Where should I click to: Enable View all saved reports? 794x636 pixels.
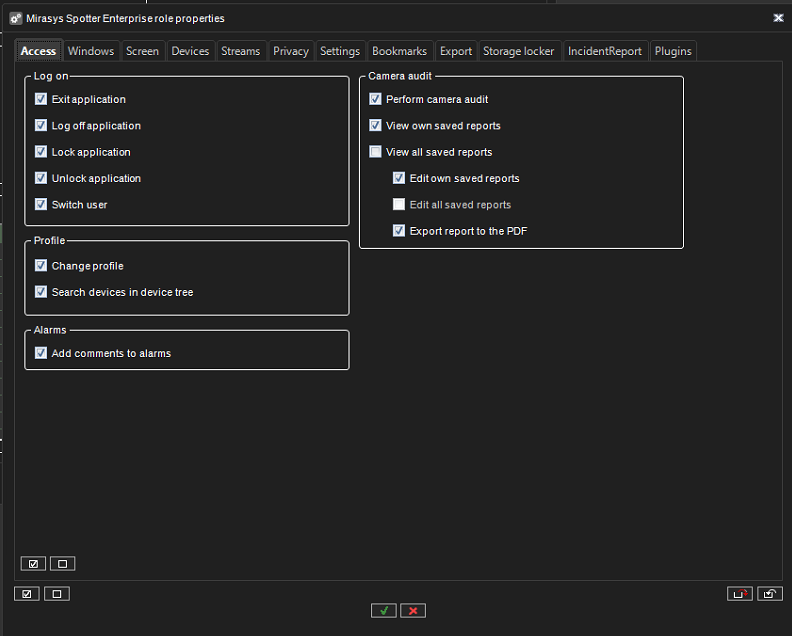click(375, 152)
